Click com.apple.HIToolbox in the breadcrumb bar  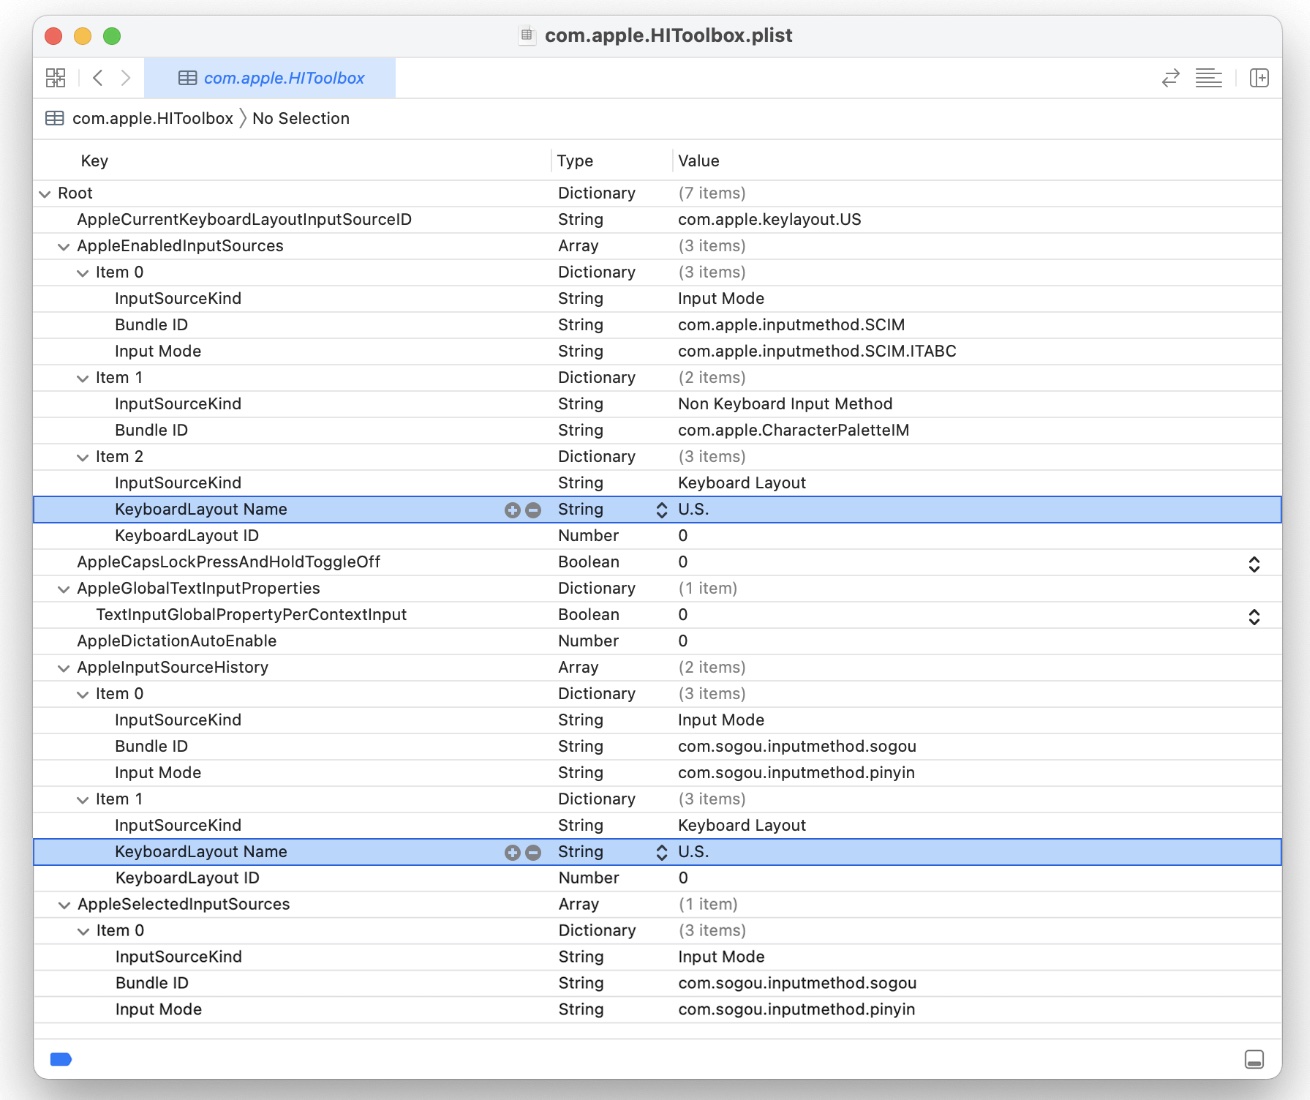(153, 118)
